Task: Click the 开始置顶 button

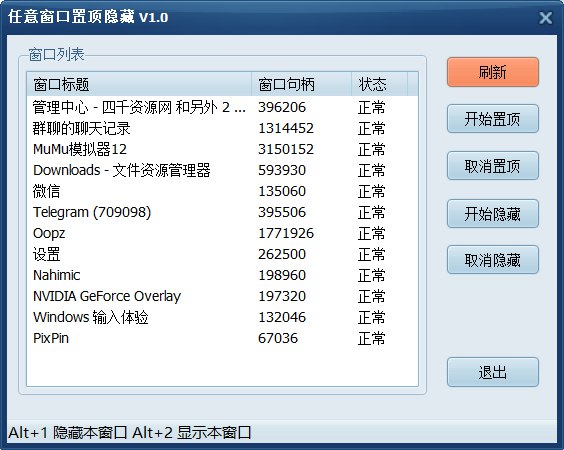Action: [493, 119]
